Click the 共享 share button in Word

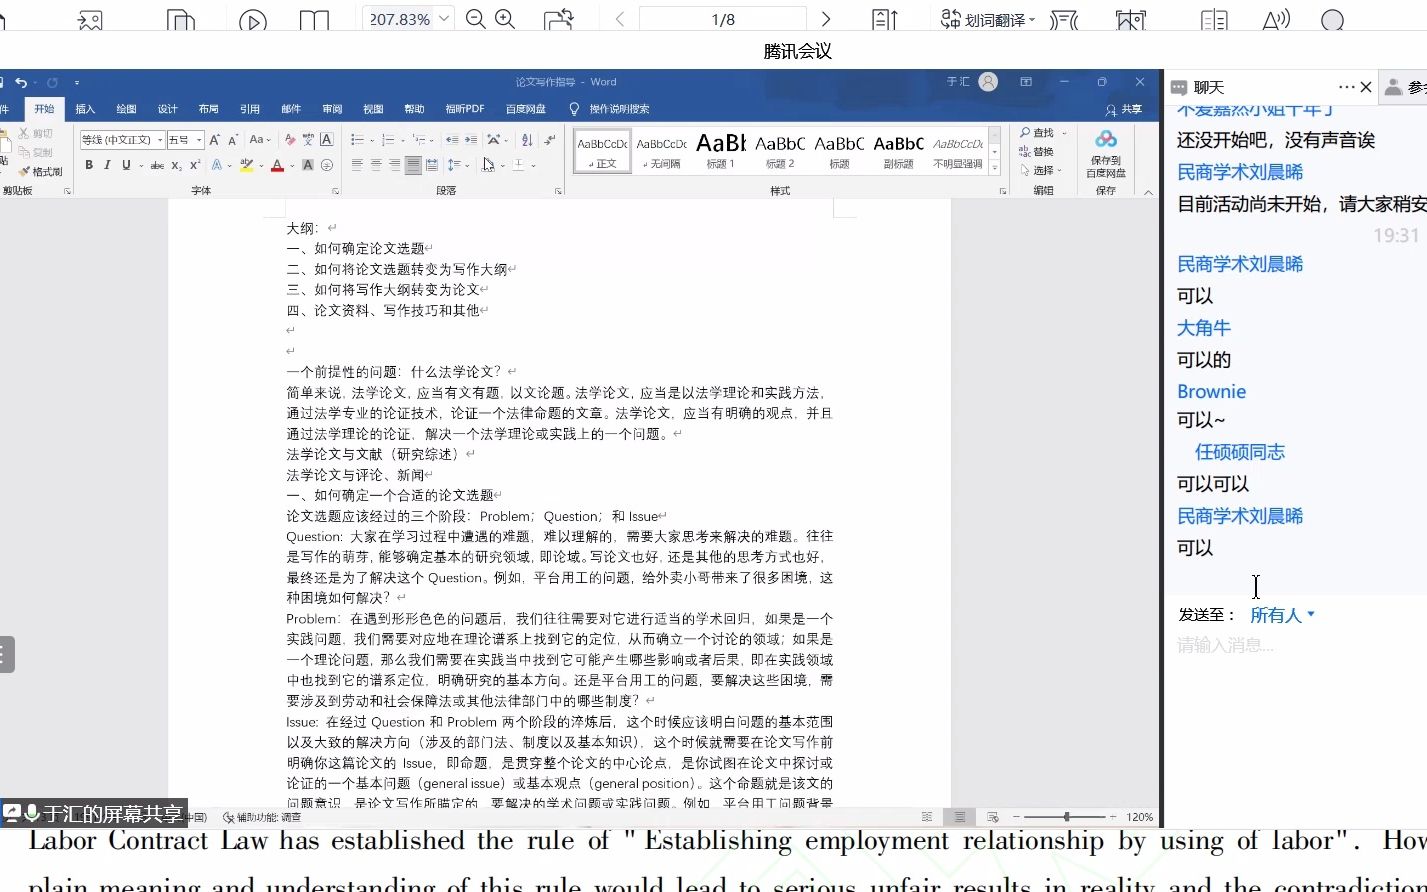point(1125,109)
